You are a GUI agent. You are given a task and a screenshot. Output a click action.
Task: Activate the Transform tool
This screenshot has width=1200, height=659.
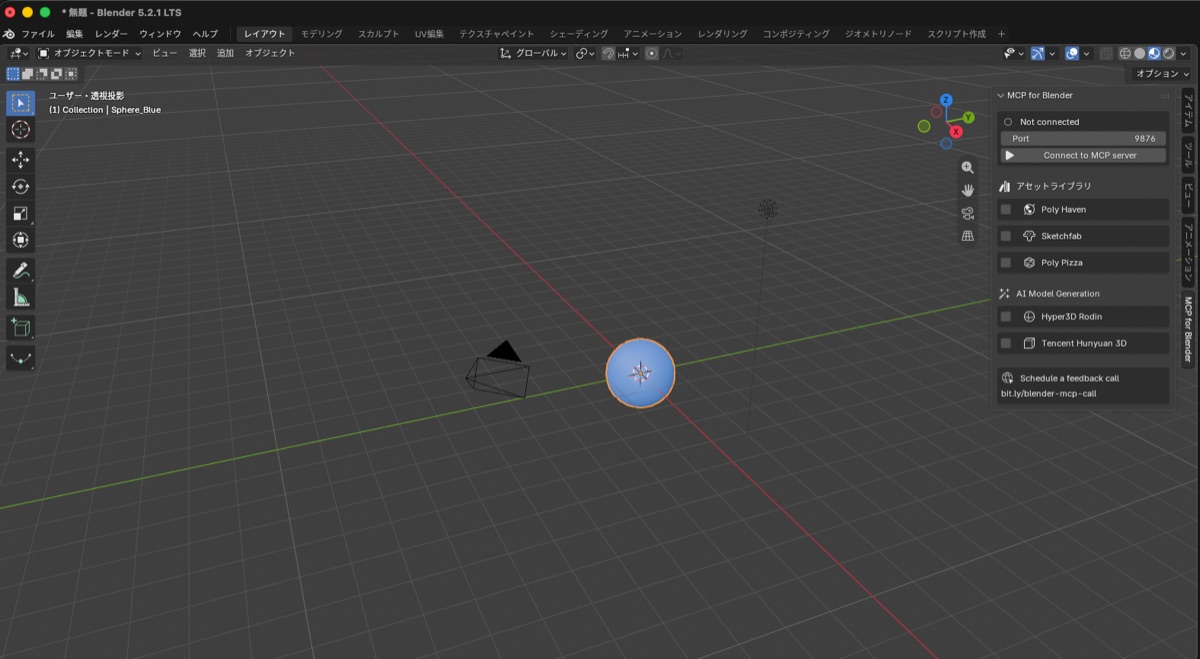20,240
